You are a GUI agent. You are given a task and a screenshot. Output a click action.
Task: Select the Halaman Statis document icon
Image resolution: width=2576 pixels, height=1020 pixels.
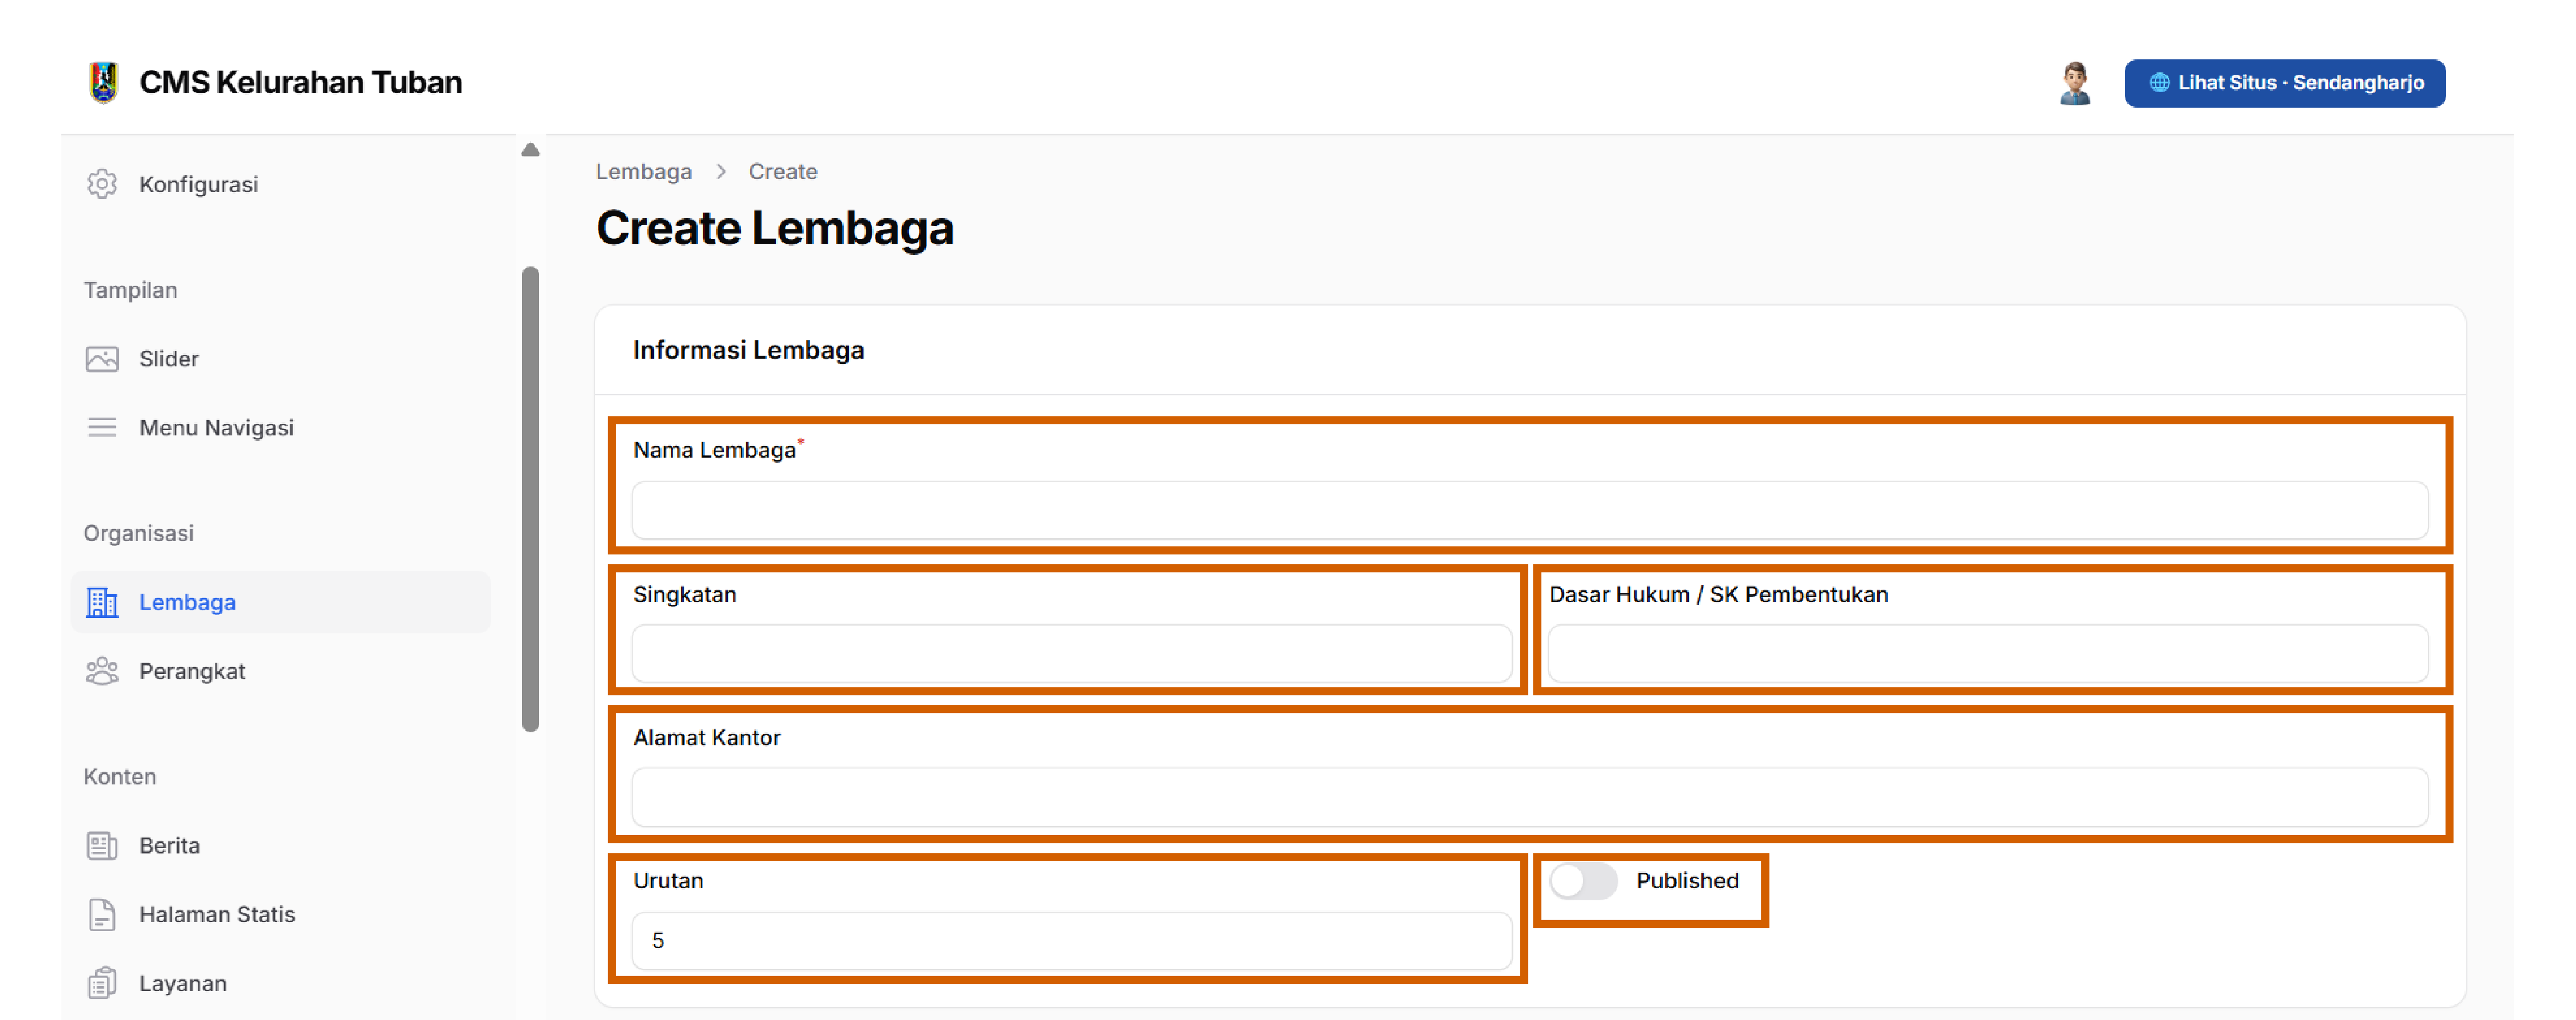(102, 915)
